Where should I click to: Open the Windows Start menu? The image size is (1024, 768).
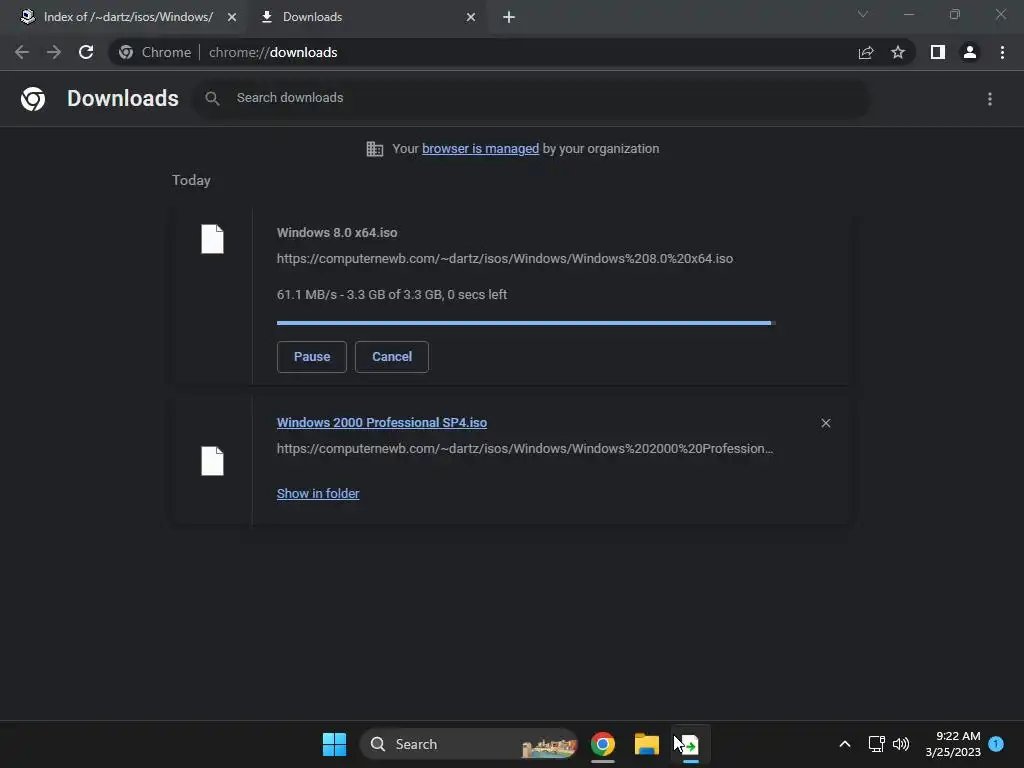tap(334, 744)
